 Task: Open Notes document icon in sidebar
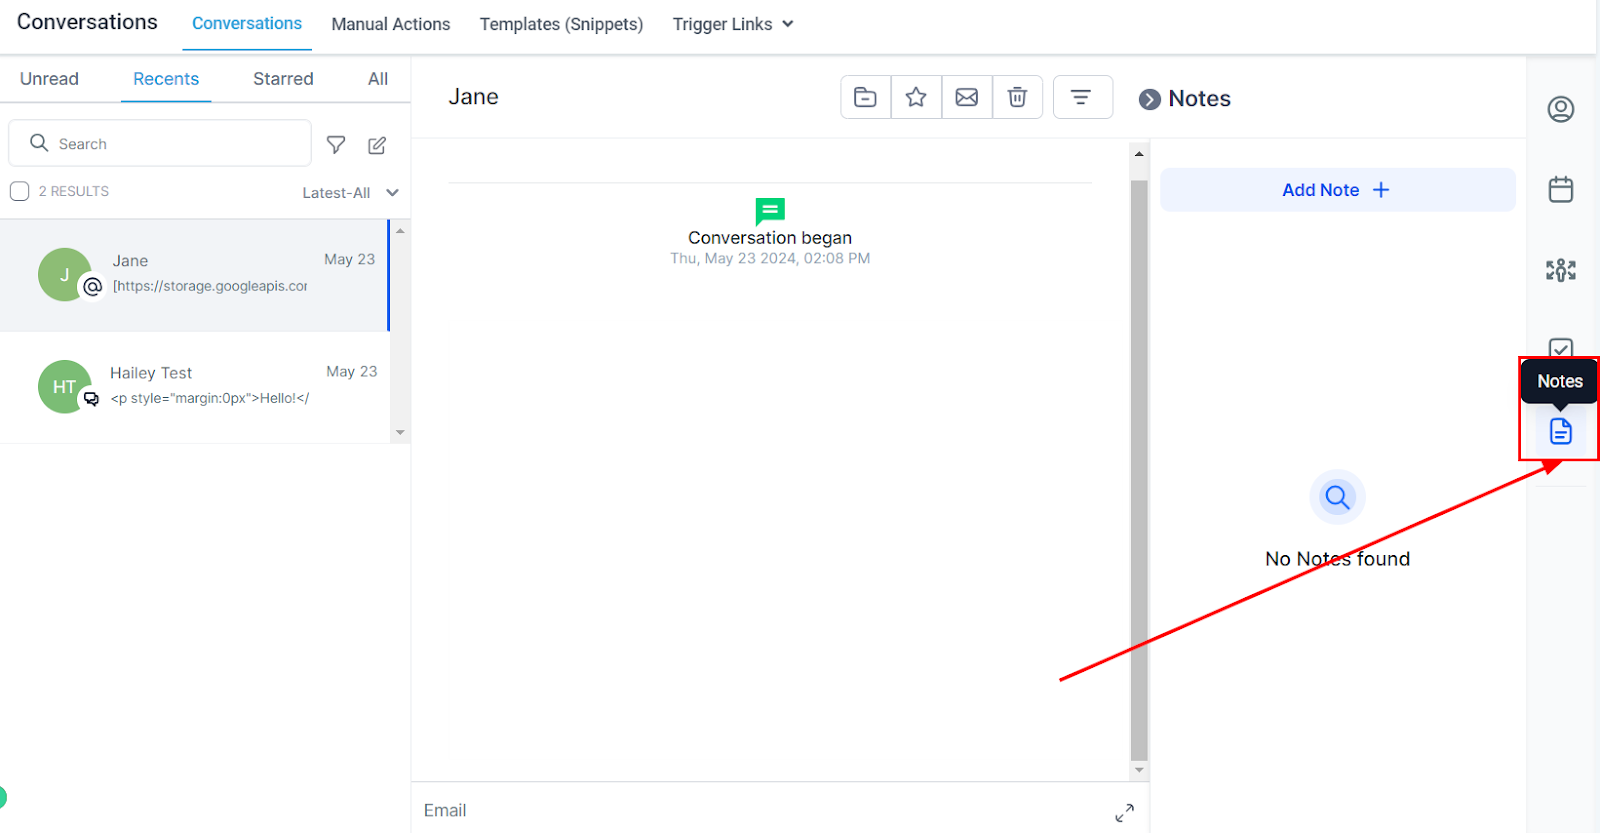[x=1561, y=431]
